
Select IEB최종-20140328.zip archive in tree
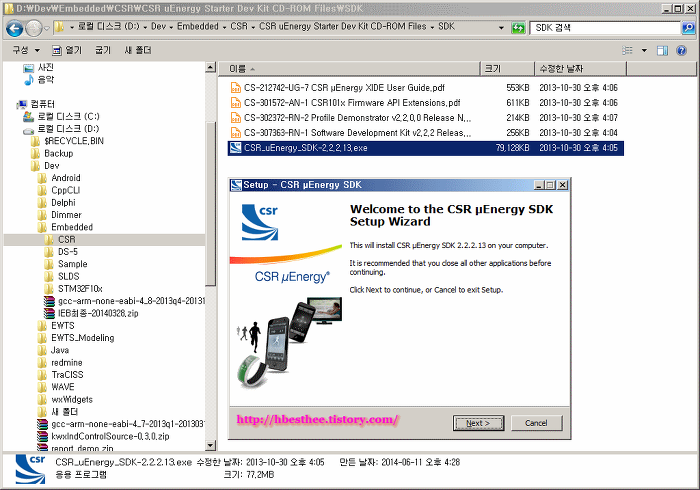click(98, 314)
